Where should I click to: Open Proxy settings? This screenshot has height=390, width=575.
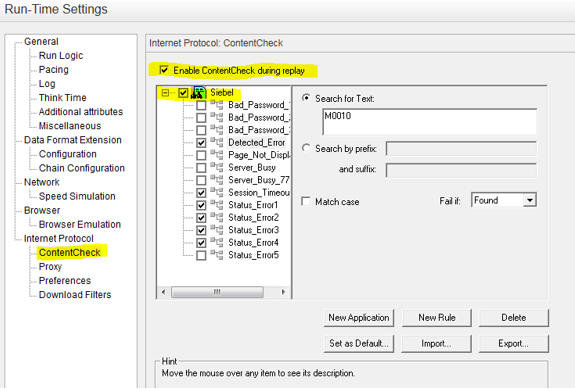point(50,266)
